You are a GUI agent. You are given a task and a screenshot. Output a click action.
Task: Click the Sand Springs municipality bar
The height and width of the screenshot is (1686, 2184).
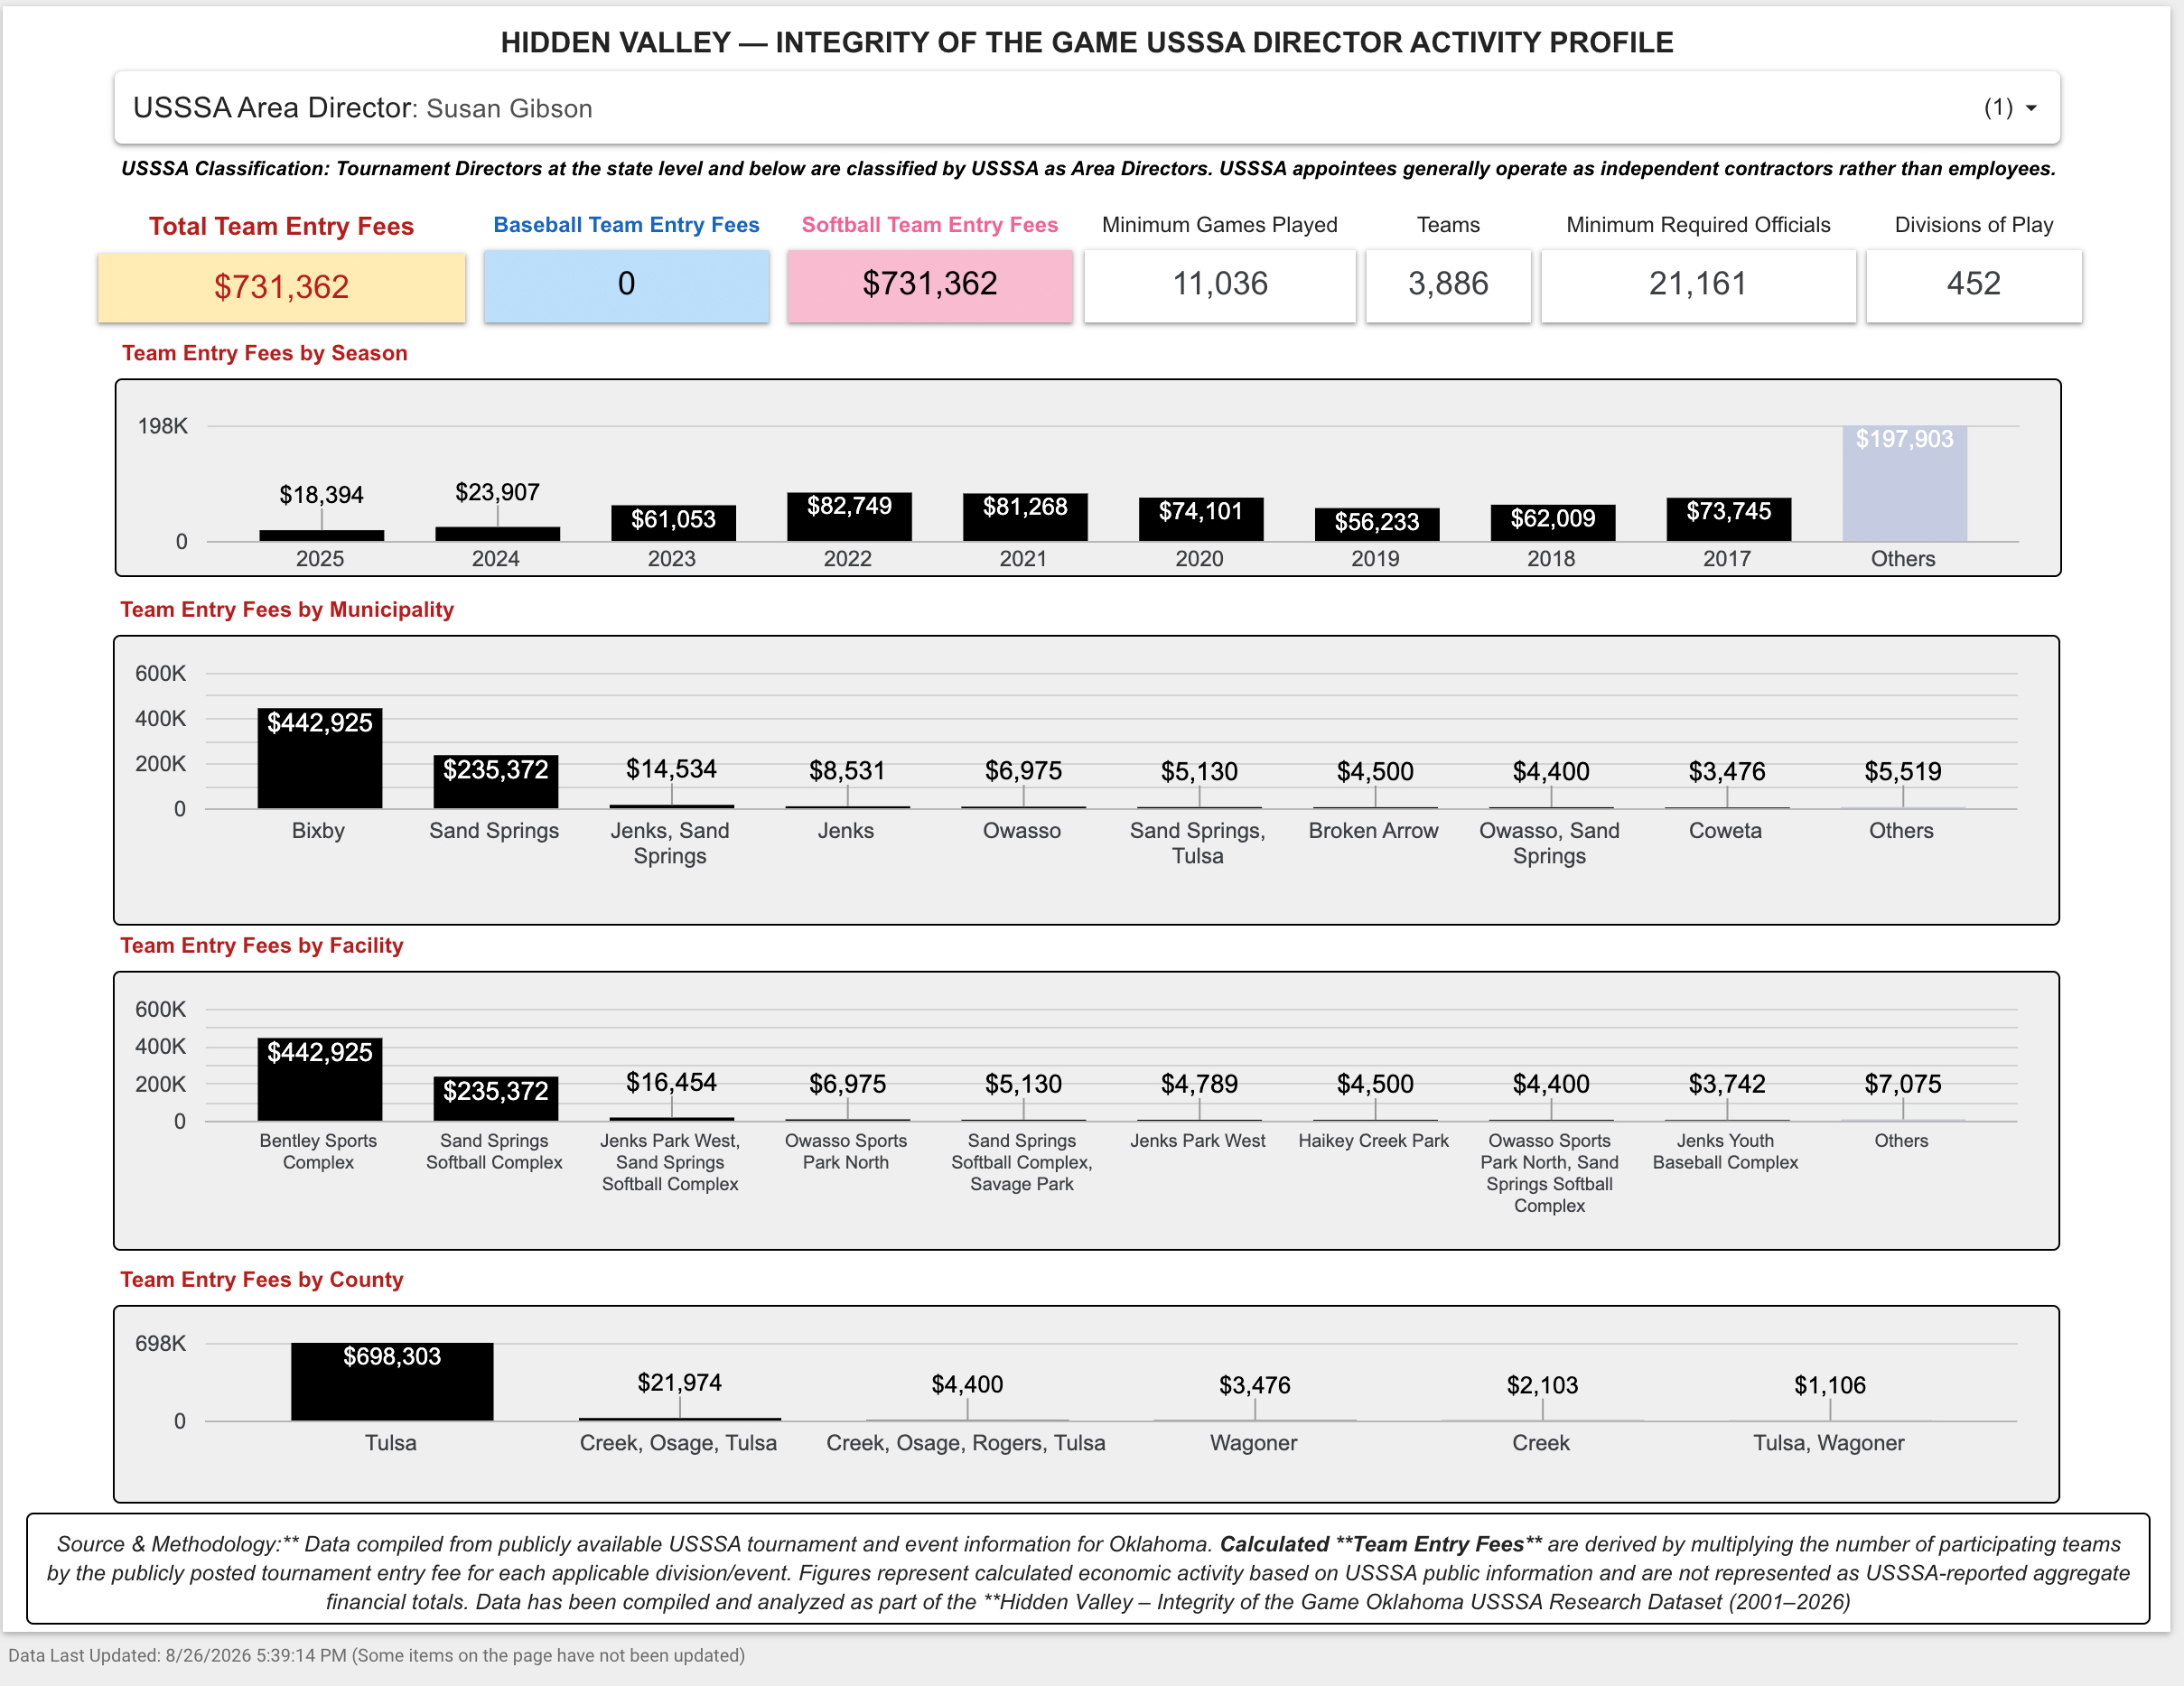pyautogui.click(x=496, y=781)
